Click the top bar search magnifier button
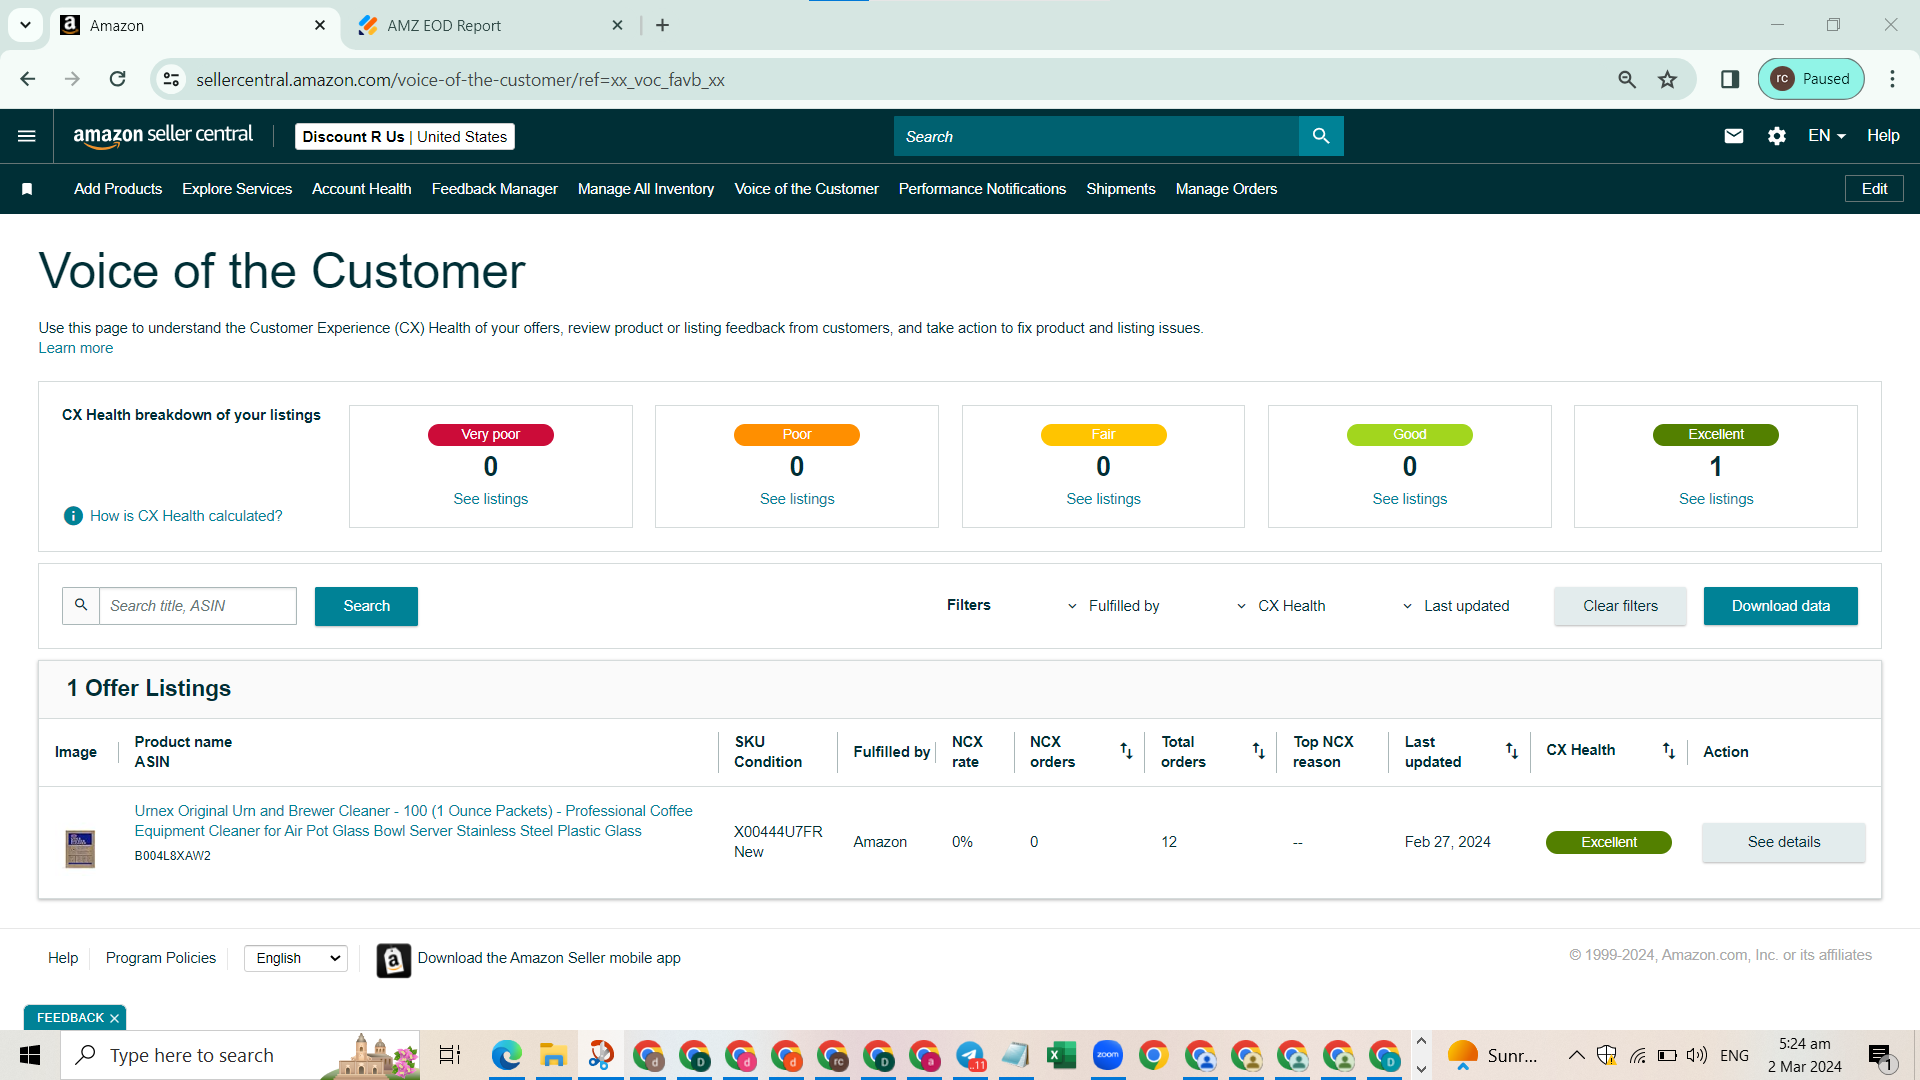1920x1080 pixels. coord(1321,136)
